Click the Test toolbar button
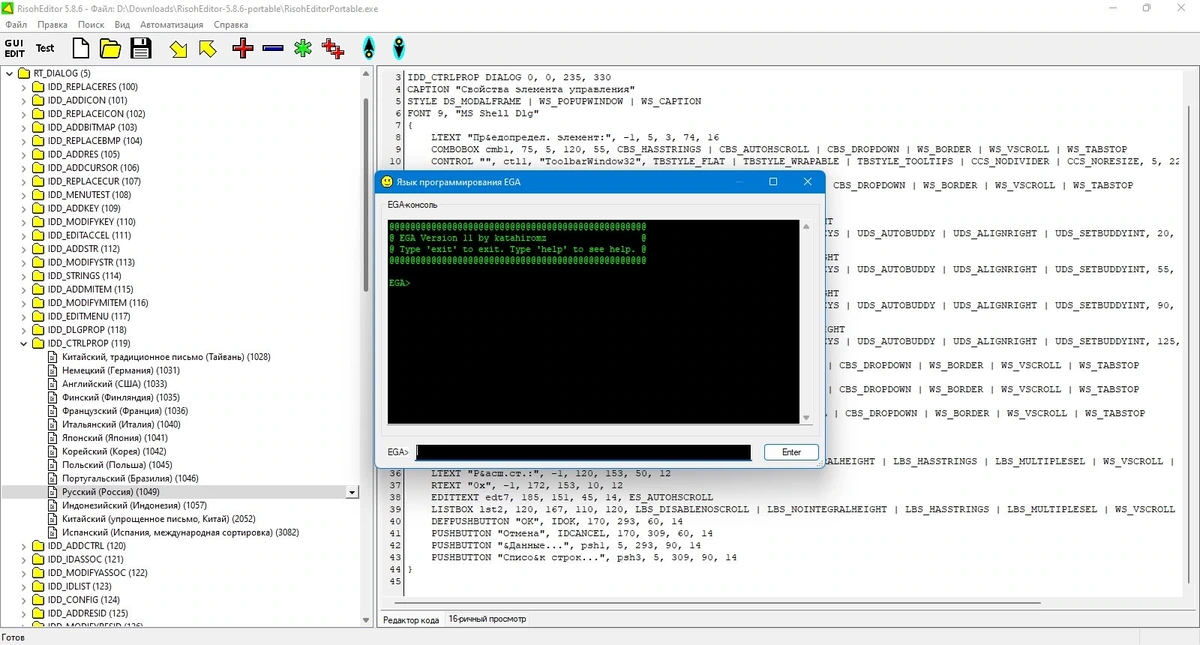Image resolution: width=1200 pixels, height=645 pixels. coord(46,48)
